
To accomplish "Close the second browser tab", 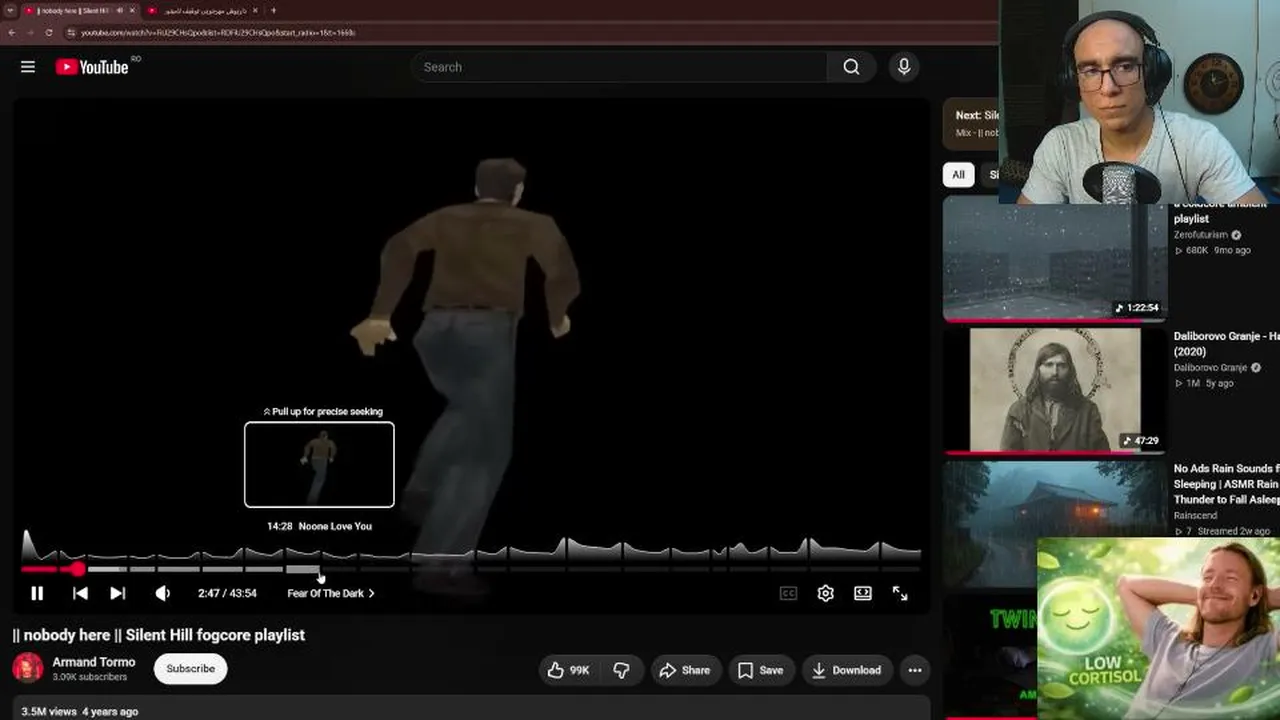I will coord(255,10).
